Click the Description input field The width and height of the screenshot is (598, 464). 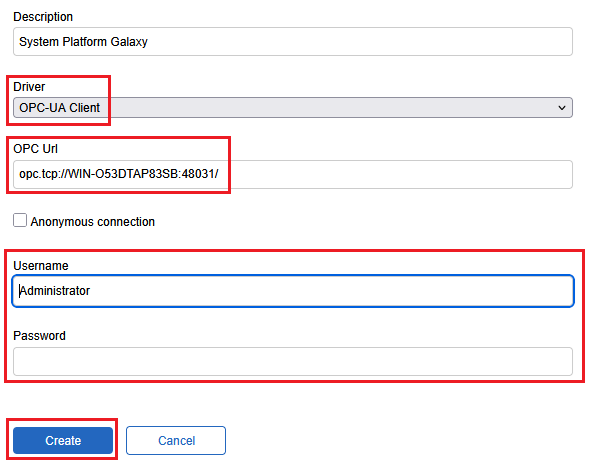point(293,42)
